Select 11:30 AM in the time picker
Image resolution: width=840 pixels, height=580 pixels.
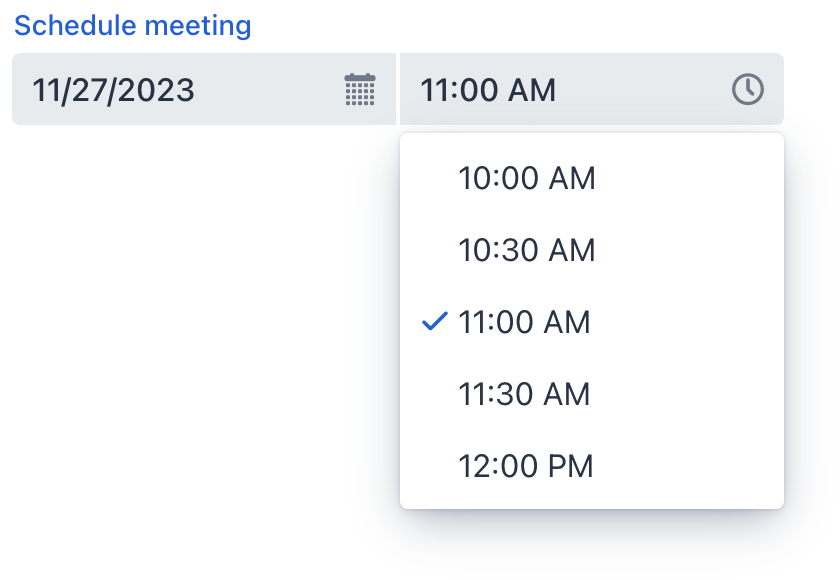pos(528,394)
